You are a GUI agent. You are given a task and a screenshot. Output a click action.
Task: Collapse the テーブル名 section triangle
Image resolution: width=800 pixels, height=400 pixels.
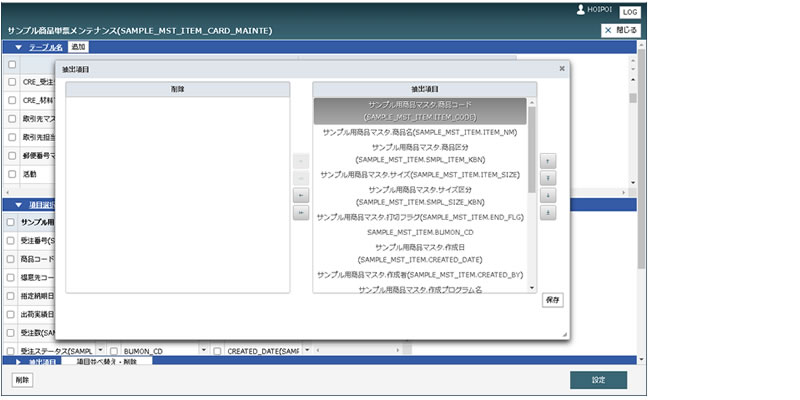tap(19, 47)
